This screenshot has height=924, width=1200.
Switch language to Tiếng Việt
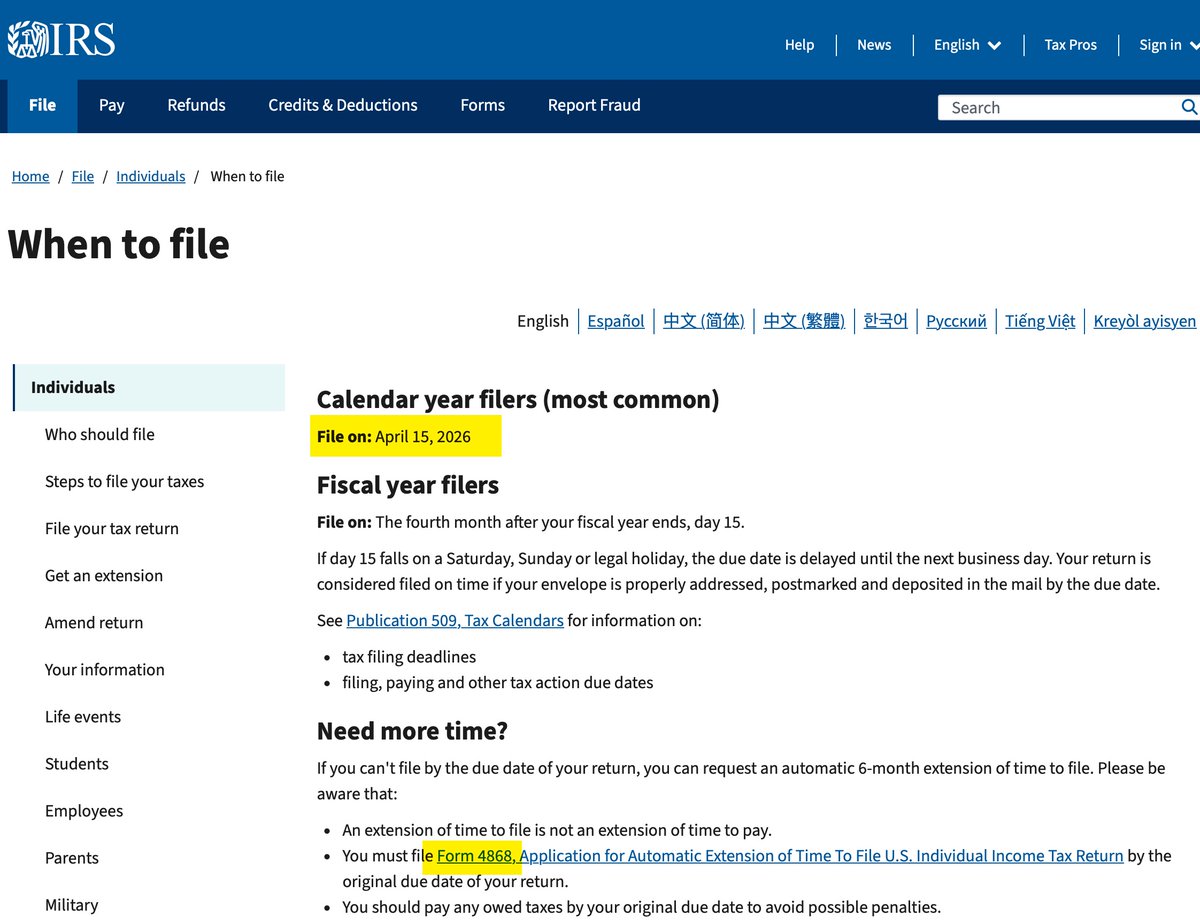1040,321
